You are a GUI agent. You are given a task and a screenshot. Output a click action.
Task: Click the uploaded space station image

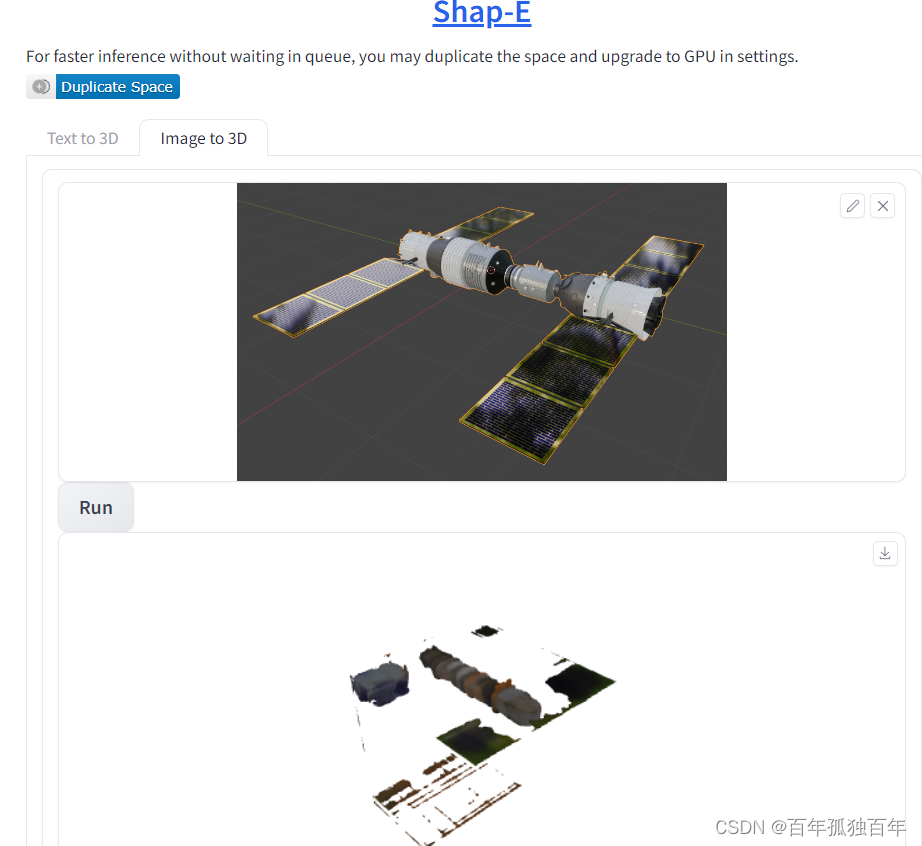click(x=482, y=332)
